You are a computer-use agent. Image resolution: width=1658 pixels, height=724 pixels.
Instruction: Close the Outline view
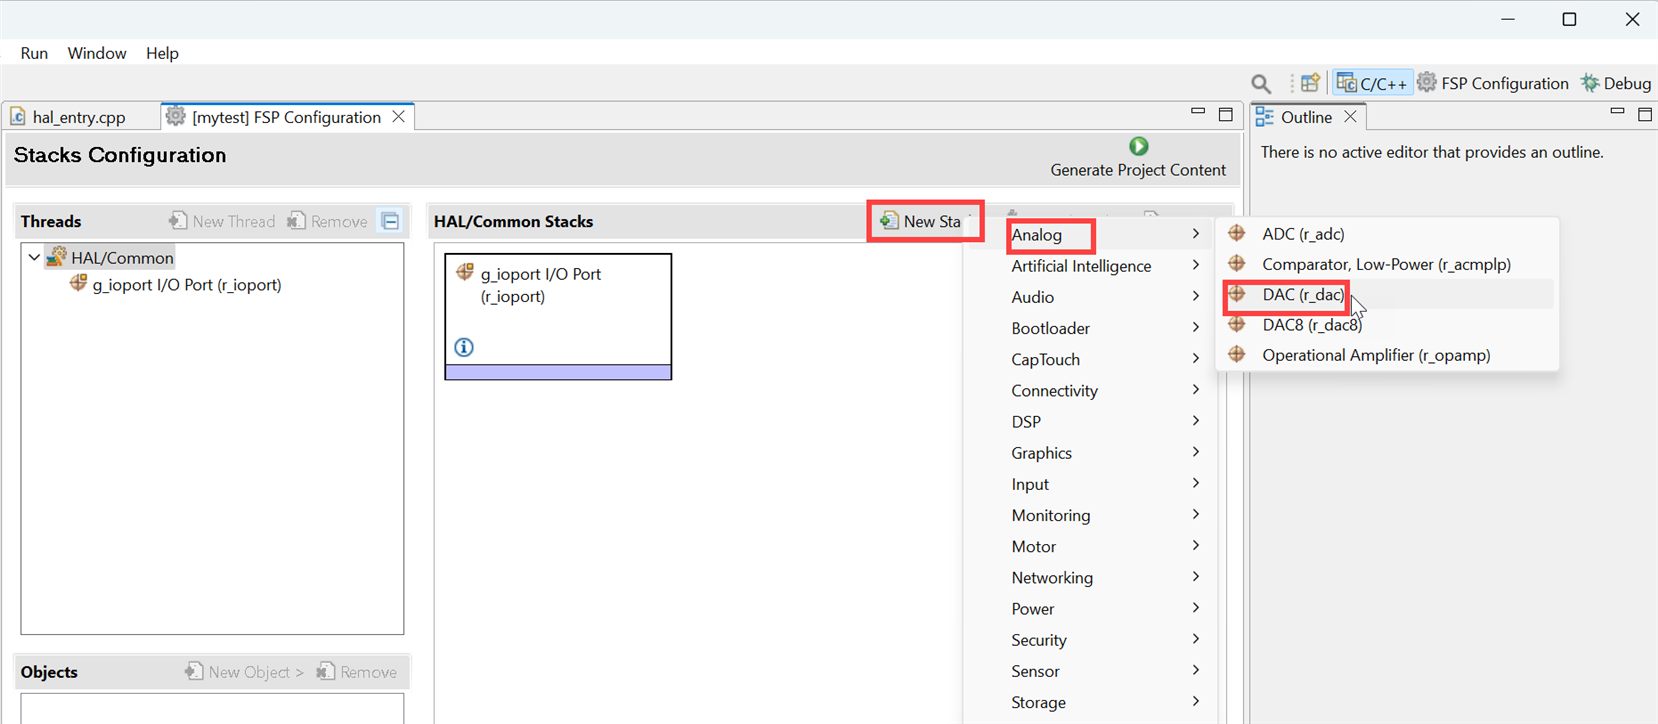(1350, 117)
